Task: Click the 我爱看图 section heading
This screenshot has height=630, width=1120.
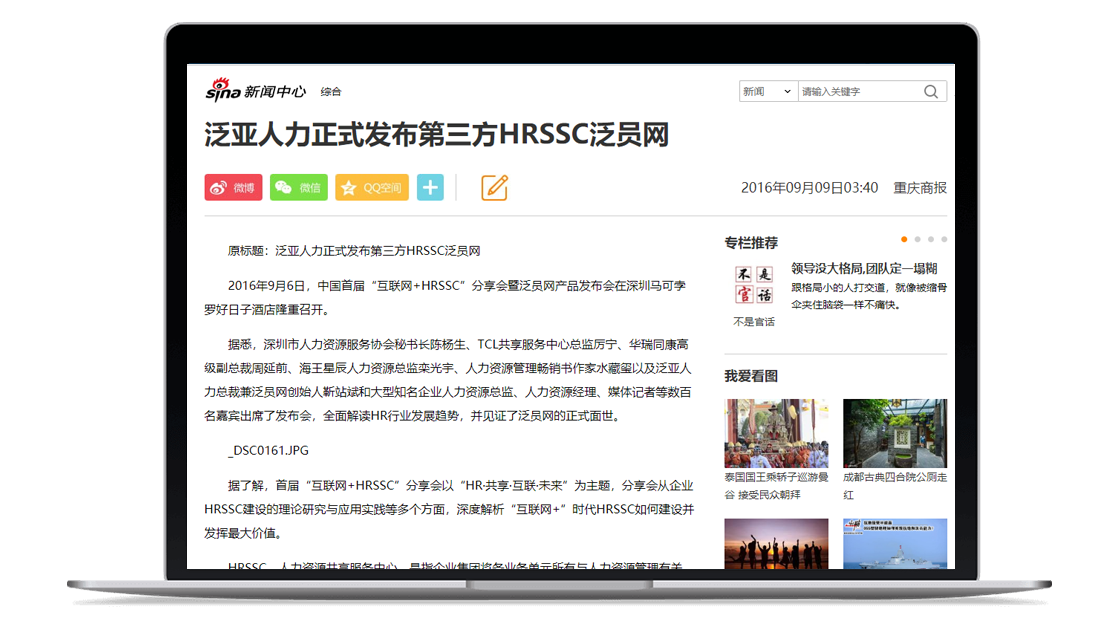Action: [x=751, y=376]
